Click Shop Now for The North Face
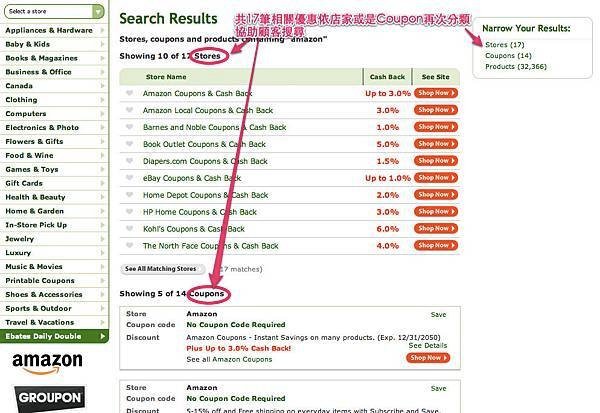 coord(436,245)
